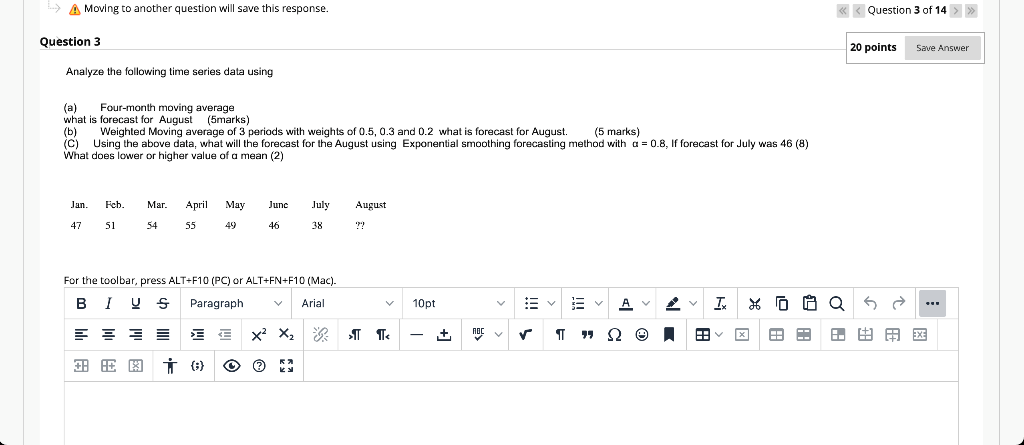Click the 'August' column header text
Image resolution: width=1024 pixels, height=445 pixels.
tap(370, 205)
